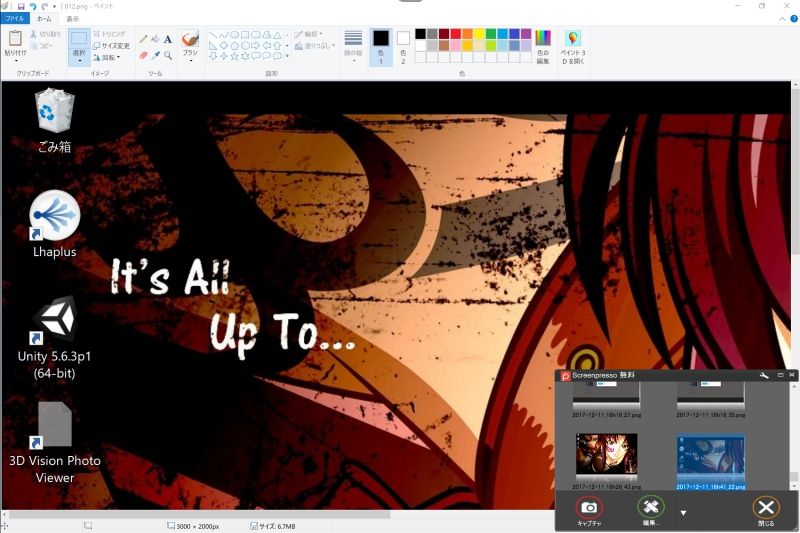Pick the yellow color swatch
800x533 pixels.
point(479,34)
